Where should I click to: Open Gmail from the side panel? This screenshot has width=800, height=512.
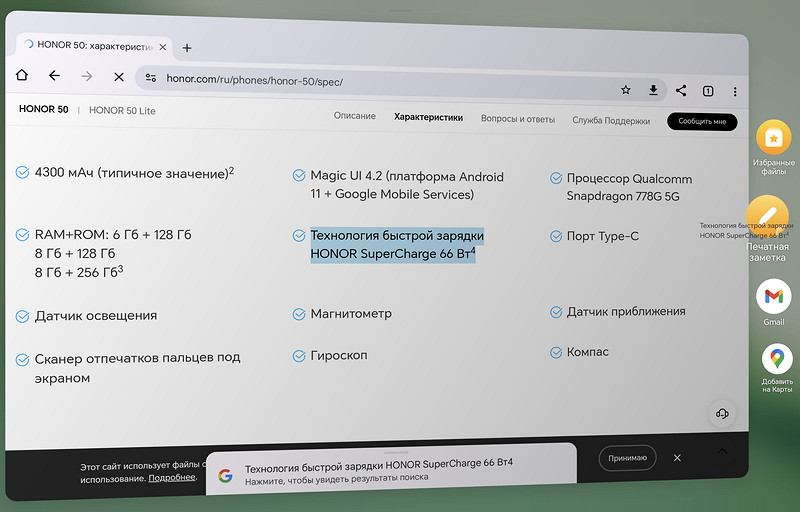point(773,297)
